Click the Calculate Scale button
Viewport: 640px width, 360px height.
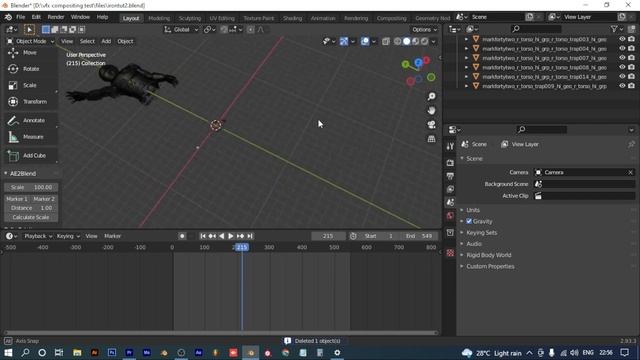coord(31,217)
